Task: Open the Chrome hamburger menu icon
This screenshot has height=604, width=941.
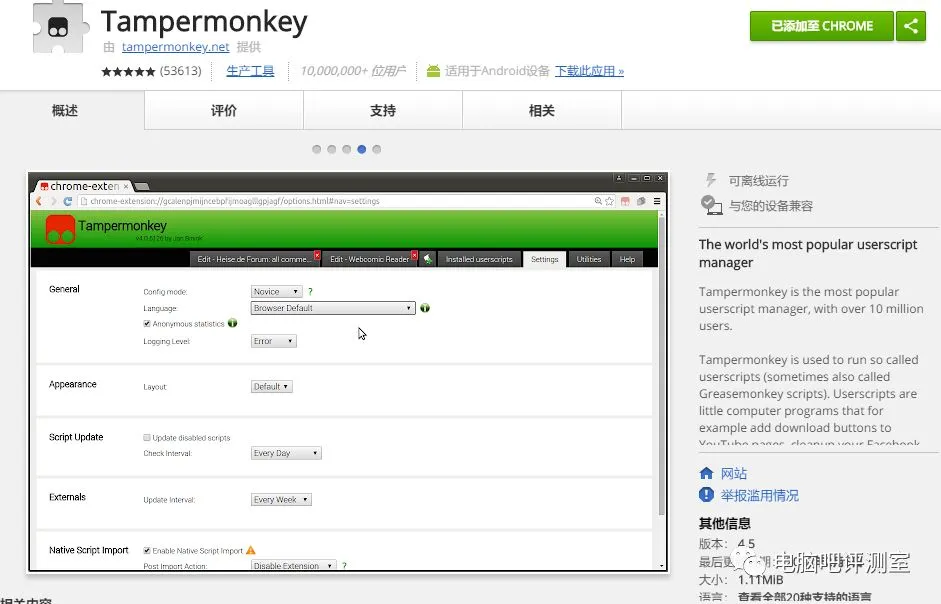Action: tap(657, 201)
